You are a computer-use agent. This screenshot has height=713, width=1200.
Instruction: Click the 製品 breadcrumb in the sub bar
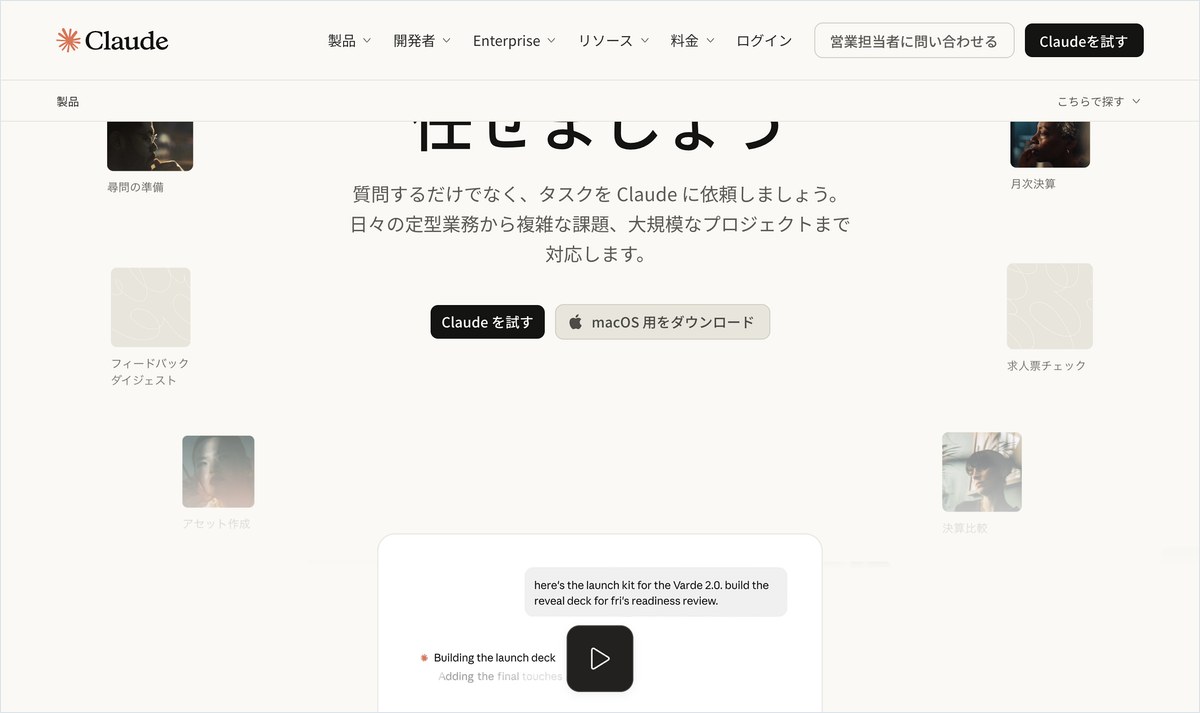tap(68, 101)
